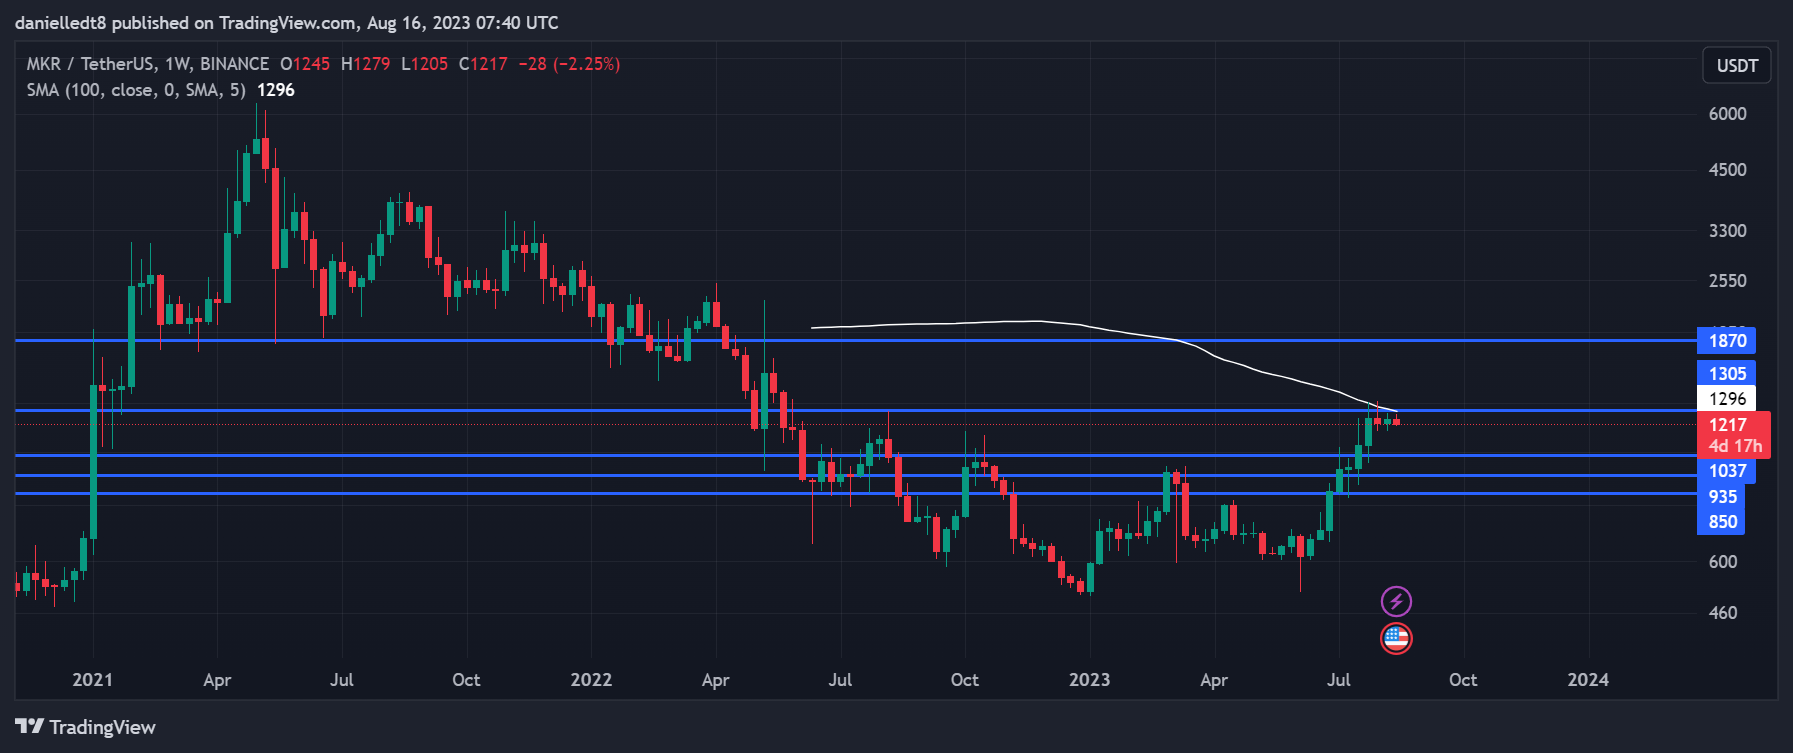Viewport: 1793px width, 753px height.
Task: Click the white 1296 SMA price label
Action: click(1727, 399)
